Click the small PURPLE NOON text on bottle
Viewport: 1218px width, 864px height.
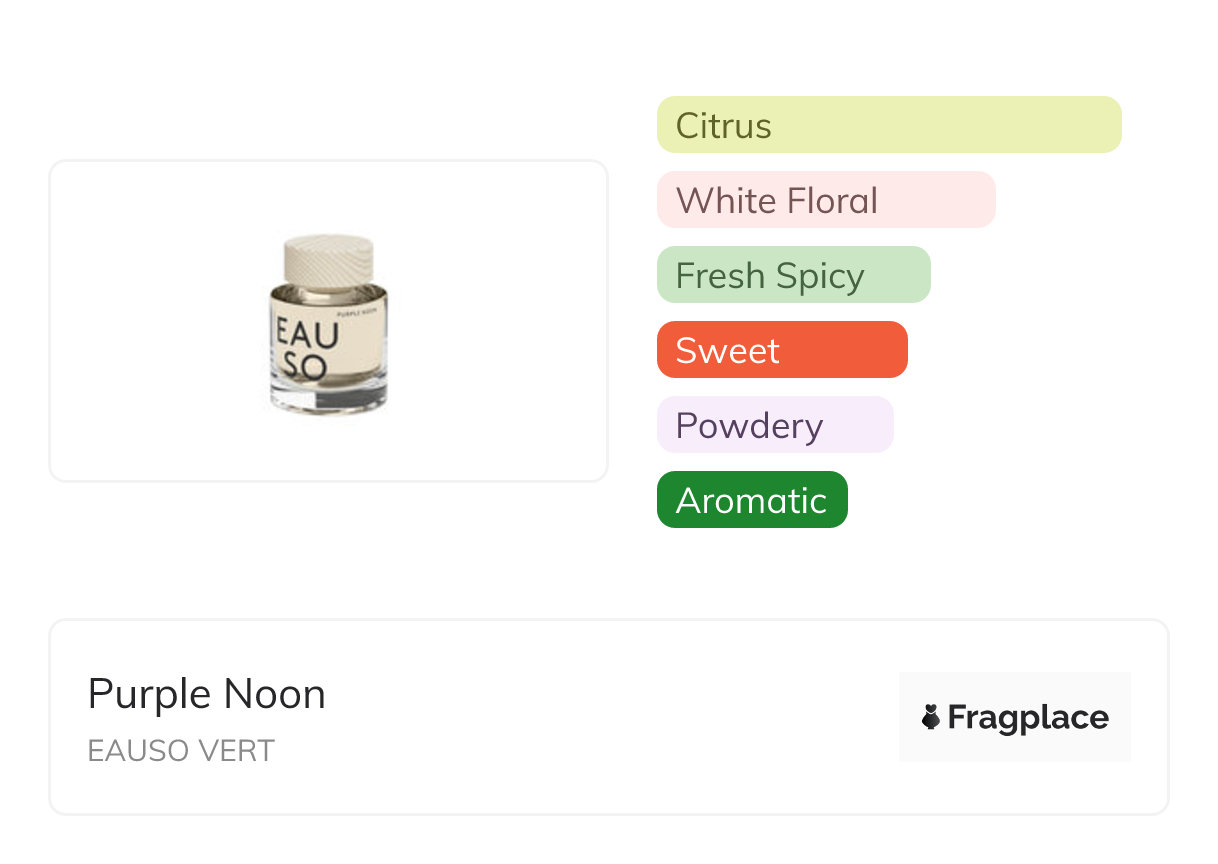360,314
